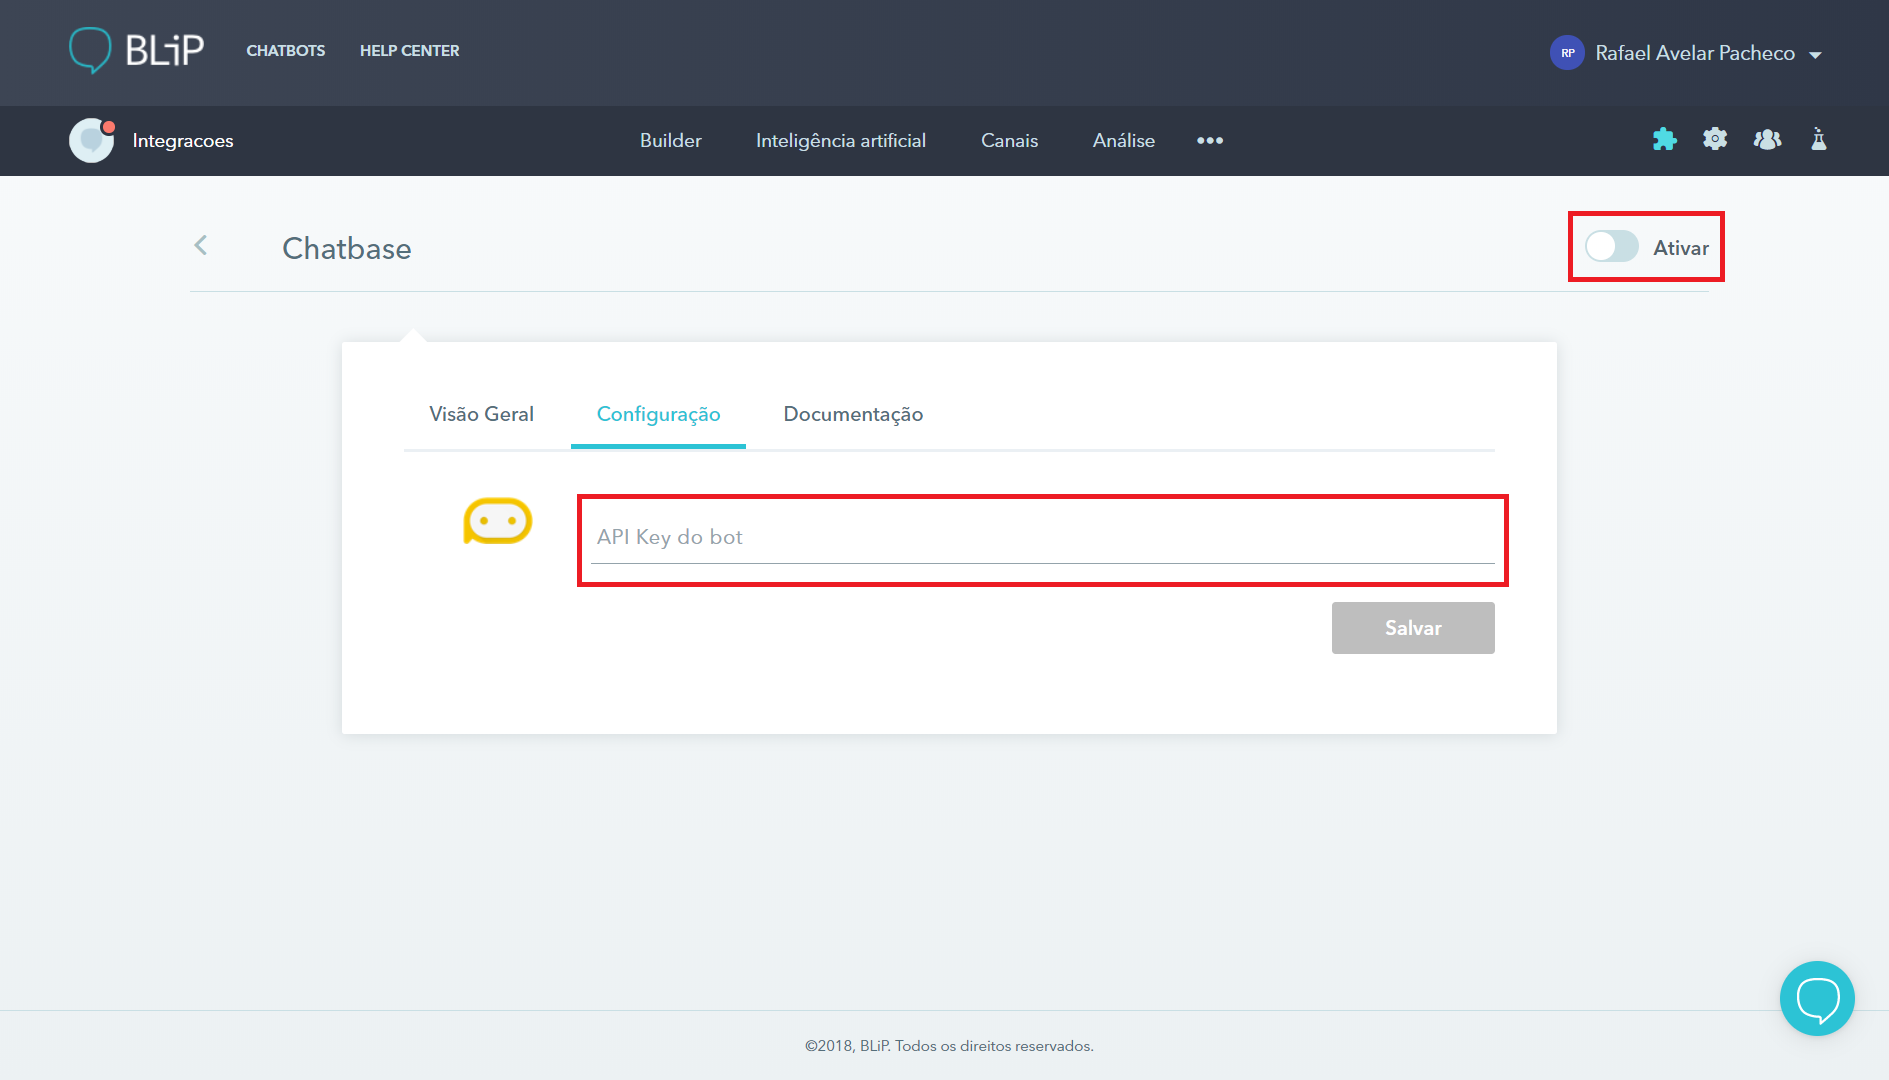Open the Análise section
The width and height of the screenshot is (1889, 1080).
coord(1124,141)
